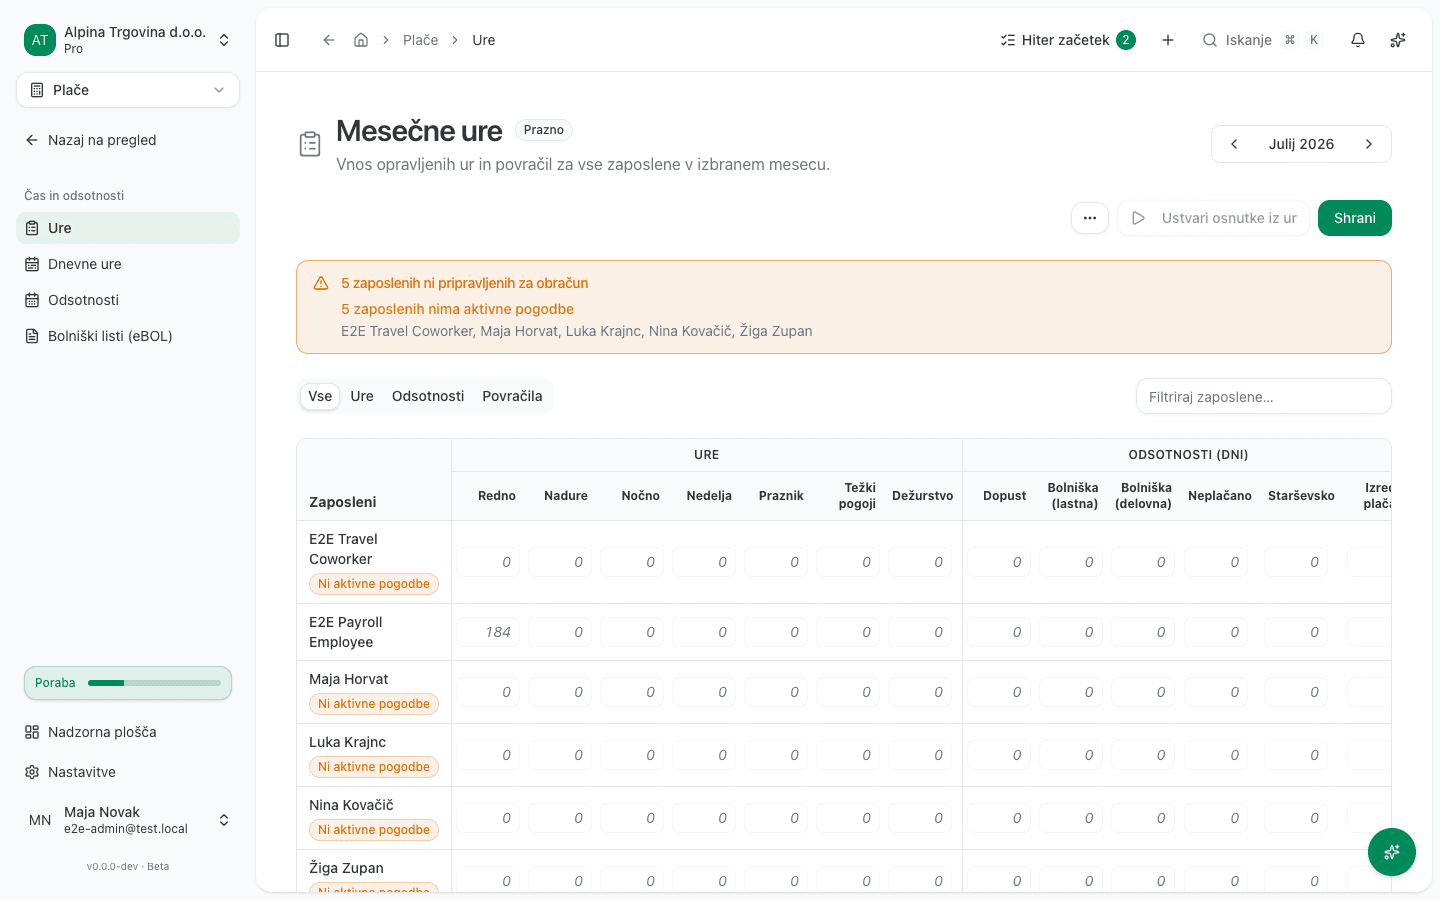This screenshot has height=900, width=1440.
Task: Click Nočno field for Nina Kovačič
Action: pyautogui.click(x=632, y=818)
